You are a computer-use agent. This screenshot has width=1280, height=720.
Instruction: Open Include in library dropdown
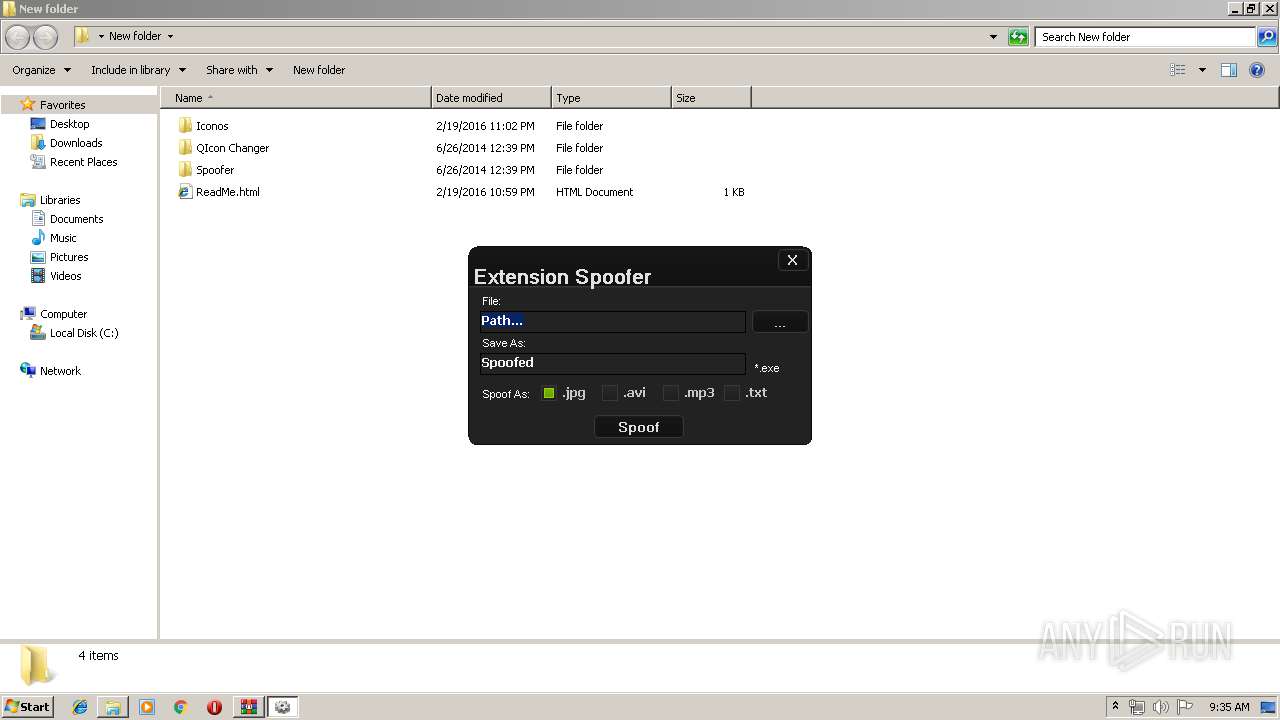pos(138,70)
